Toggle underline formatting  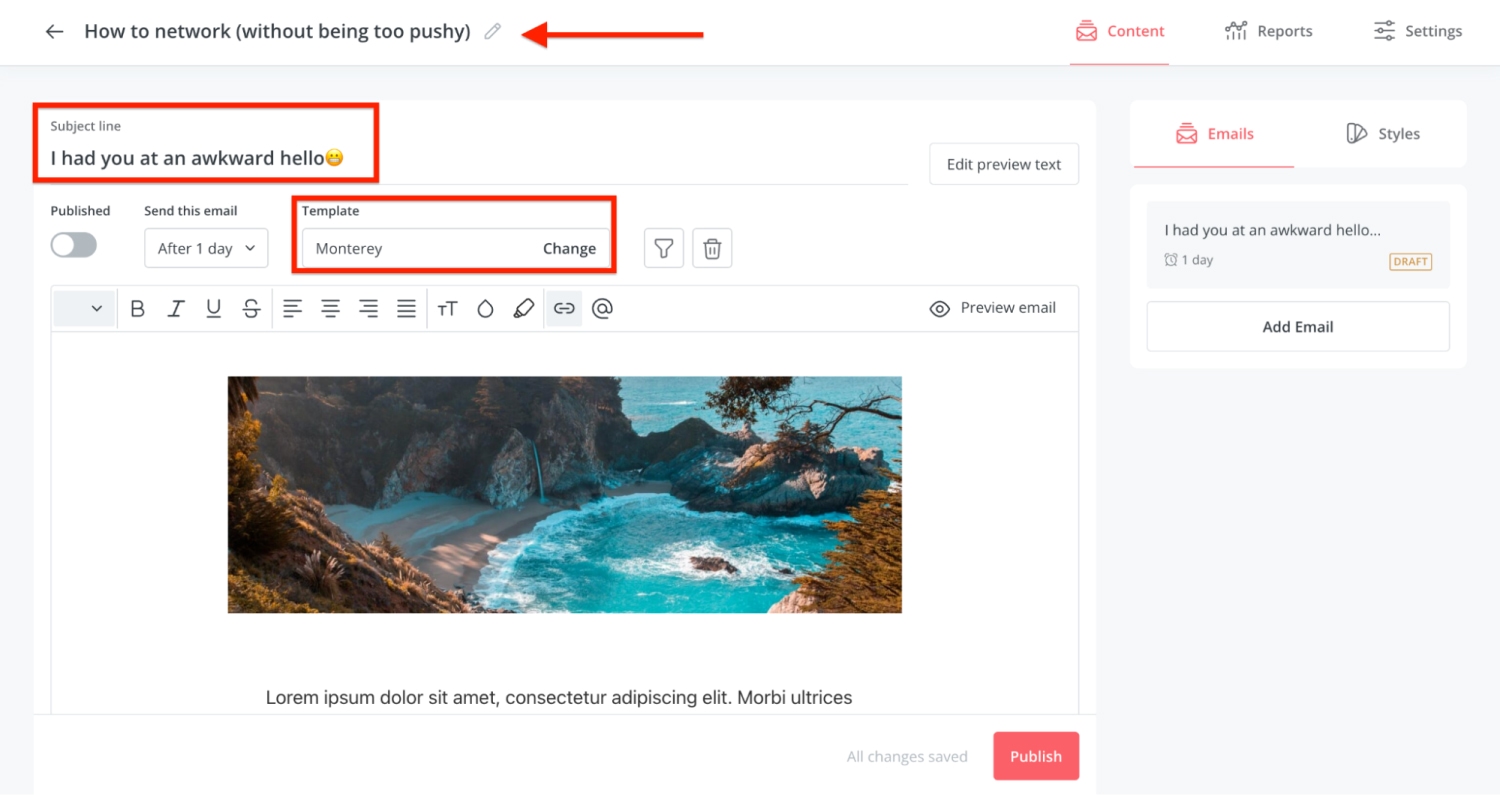(x=214, y=309)
